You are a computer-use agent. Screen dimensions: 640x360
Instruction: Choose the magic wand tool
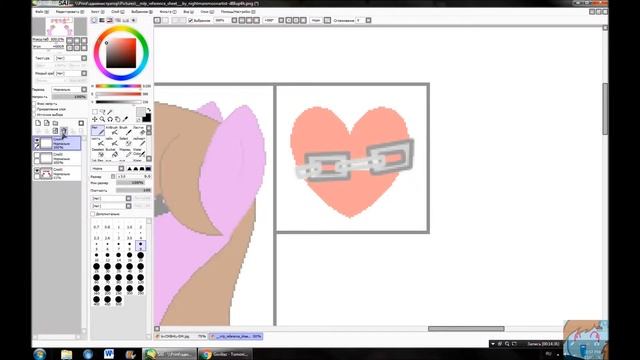coord(110,112)
